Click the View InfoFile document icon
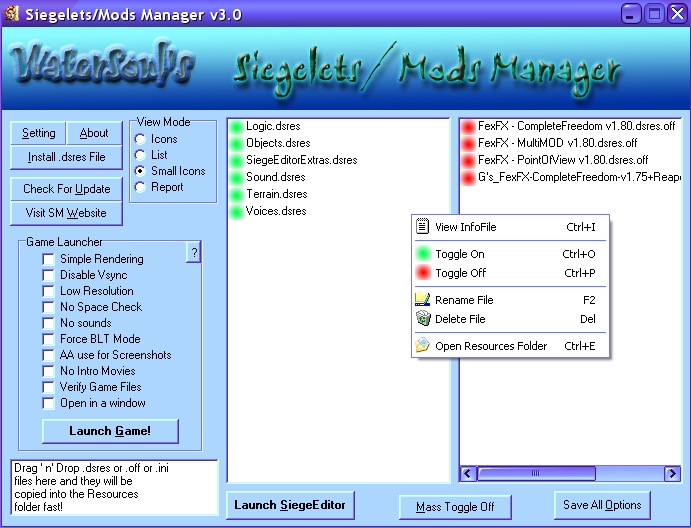691x528 pixels. pyautogui.click(x=423, y=227)
